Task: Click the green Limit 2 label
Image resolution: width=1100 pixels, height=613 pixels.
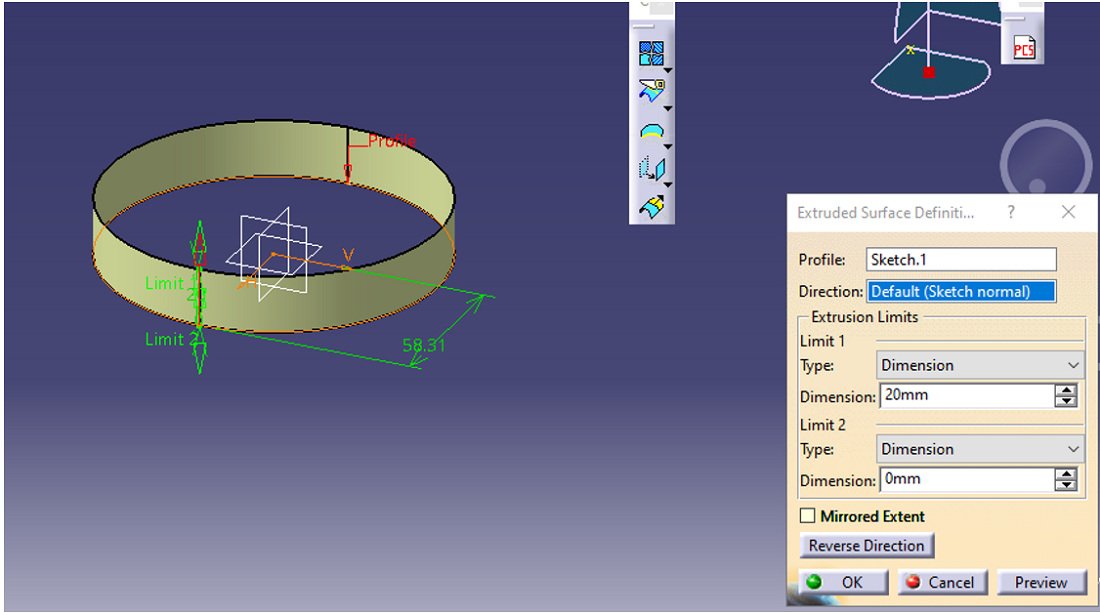Action: tap(173, 339)
